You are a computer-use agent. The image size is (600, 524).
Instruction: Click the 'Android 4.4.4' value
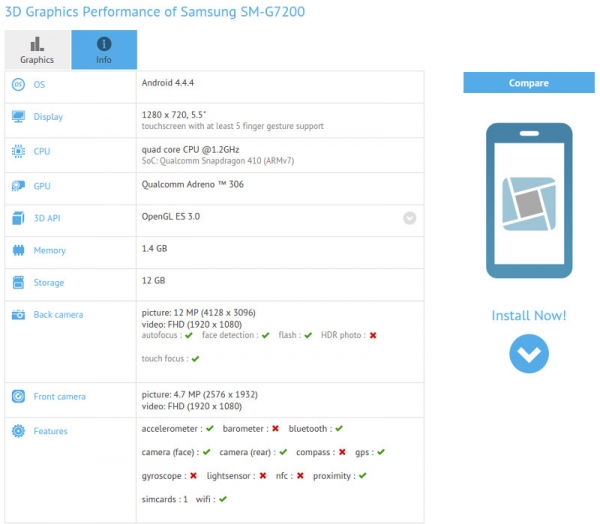(x=168, y=83)
